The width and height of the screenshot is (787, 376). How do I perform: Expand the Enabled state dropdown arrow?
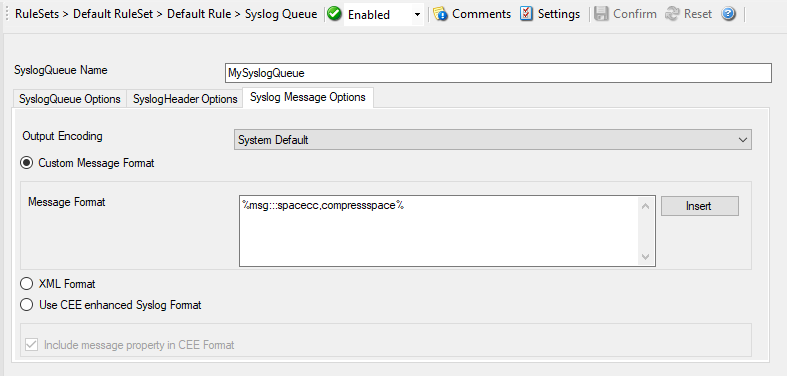tap(417, 15)
